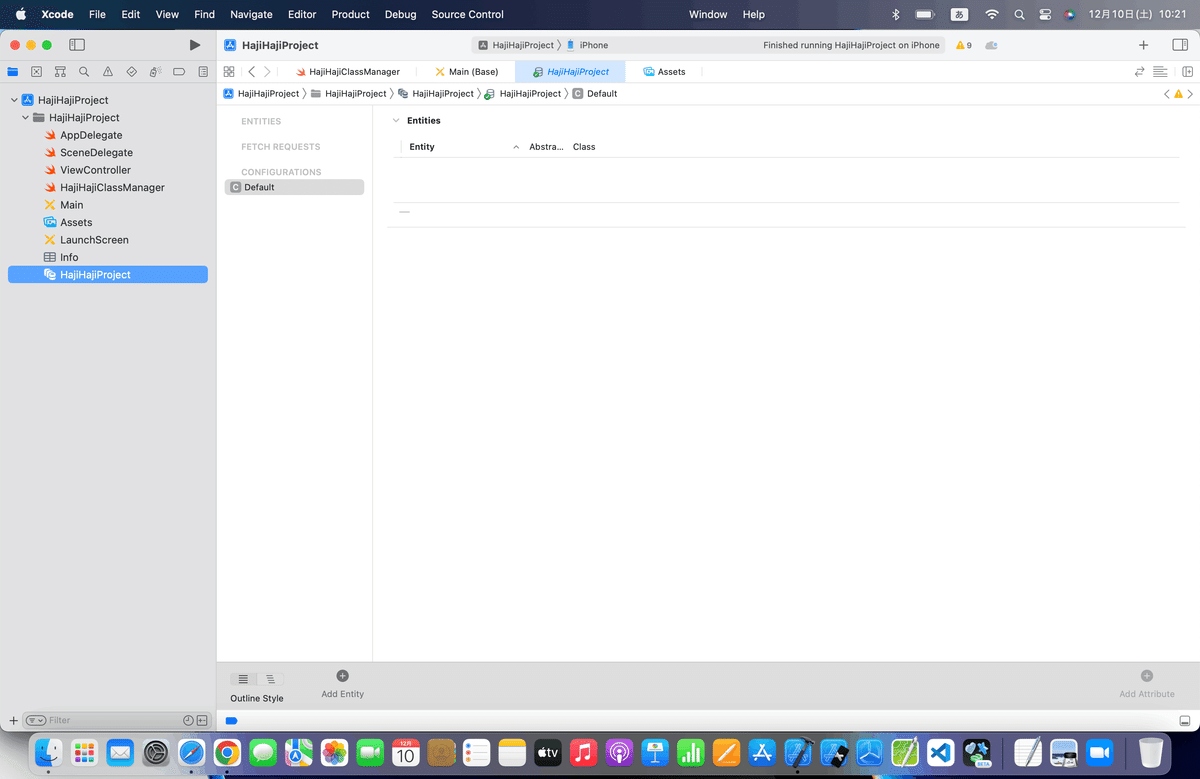Open the Source Control navigator

[37, 72]
